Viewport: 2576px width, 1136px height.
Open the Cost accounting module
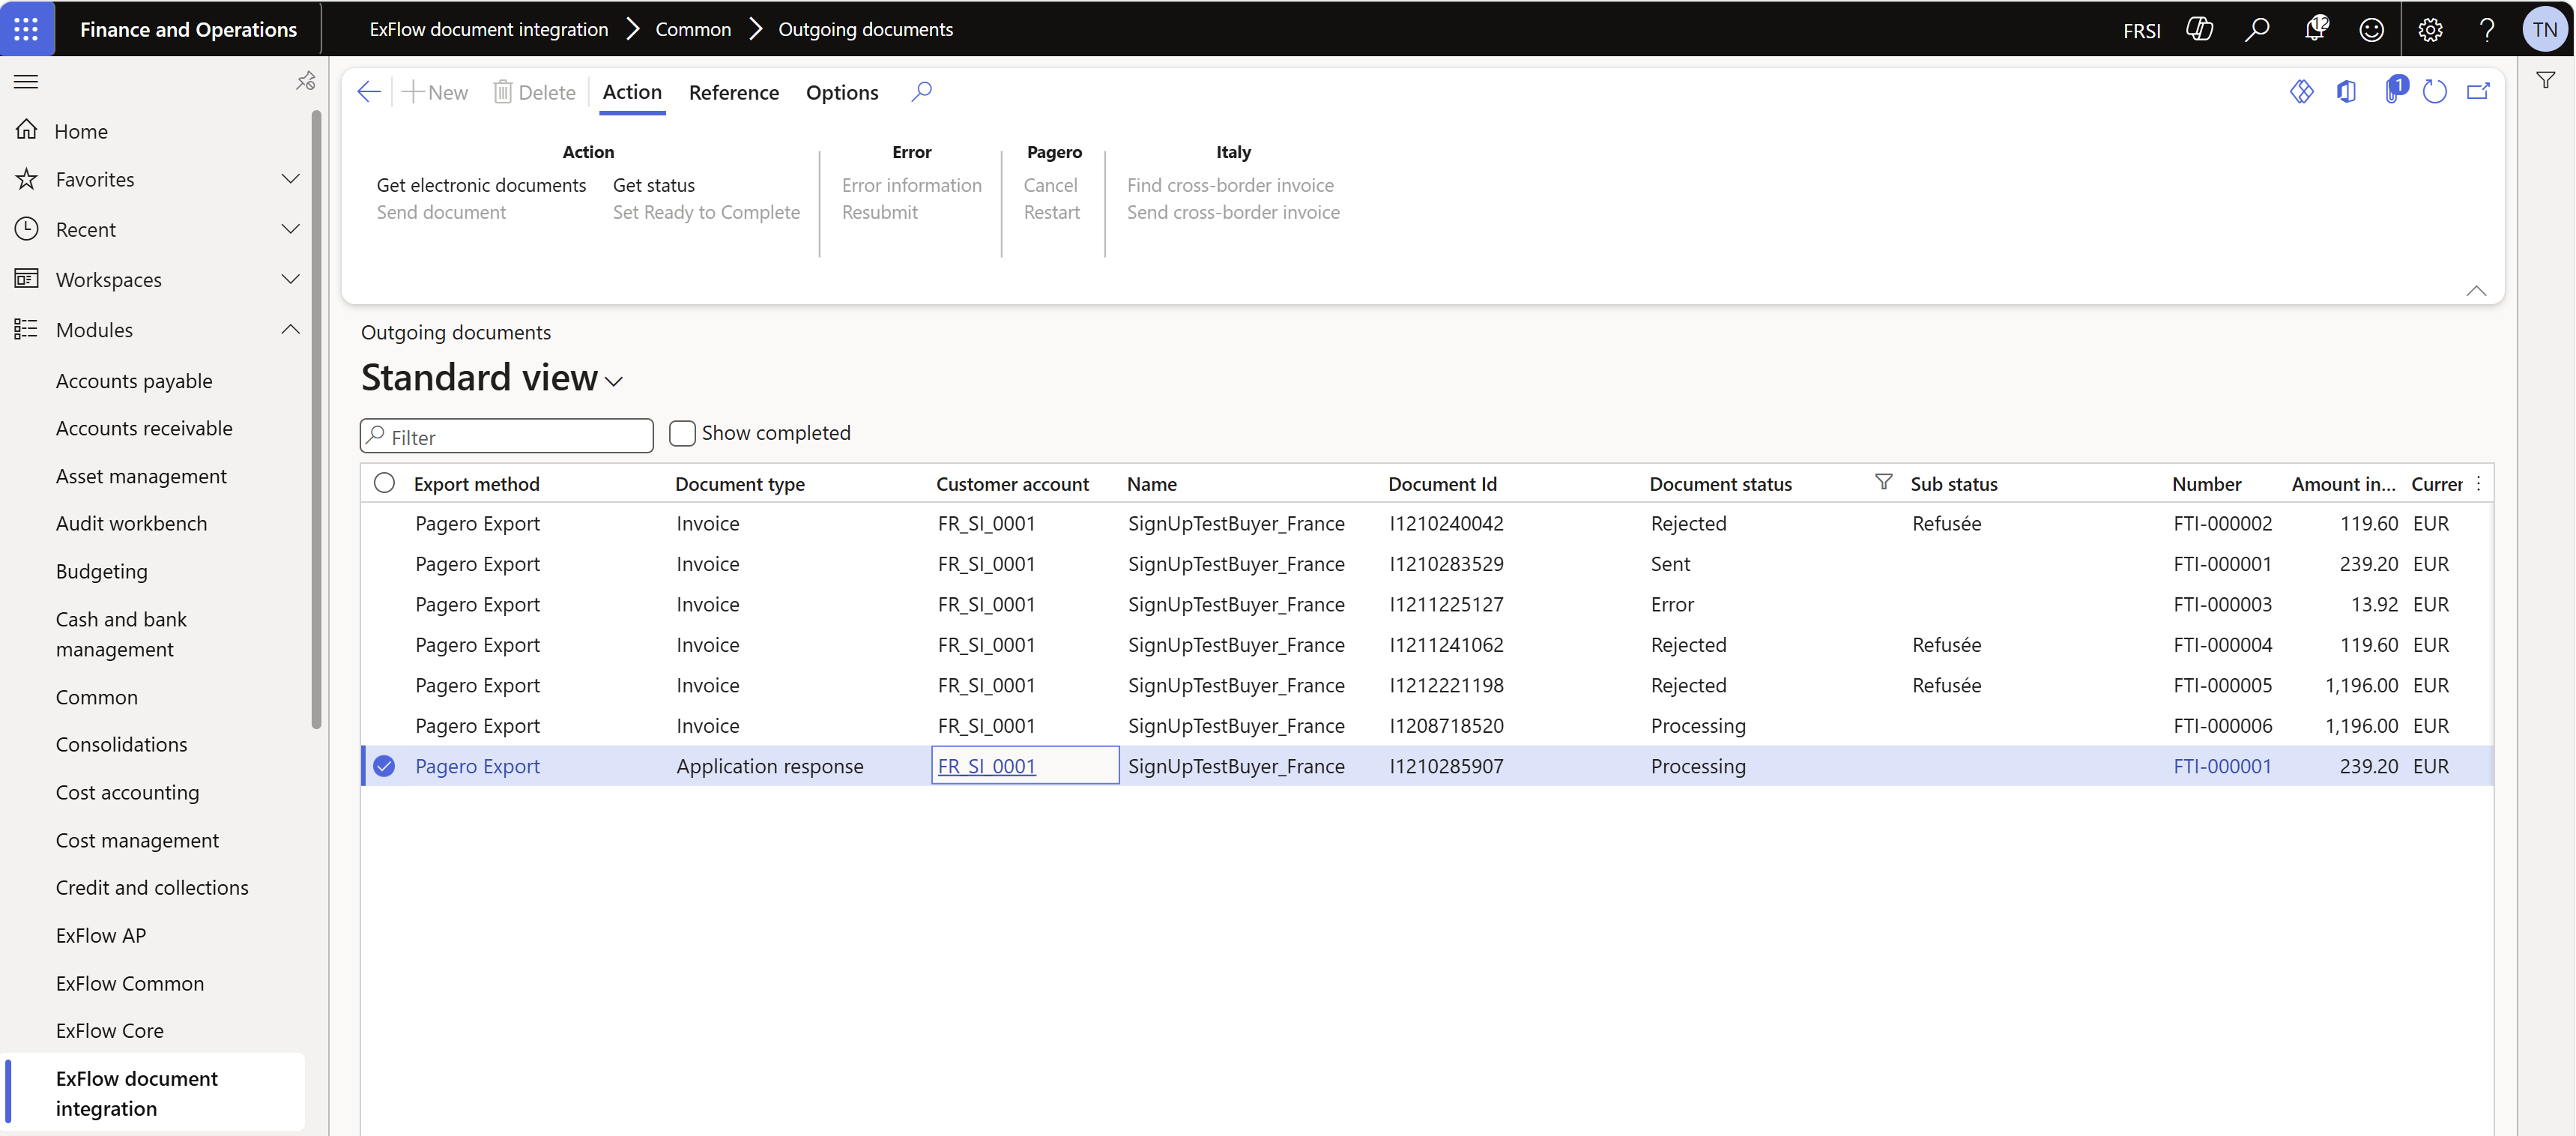(127, 792)
